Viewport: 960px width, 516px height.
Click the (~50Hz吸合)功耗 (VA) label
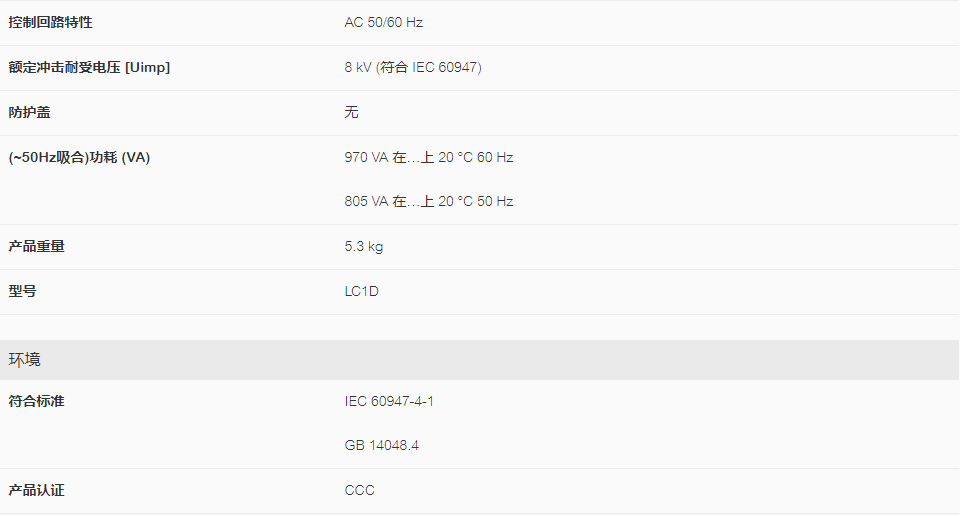pos(79,157)
